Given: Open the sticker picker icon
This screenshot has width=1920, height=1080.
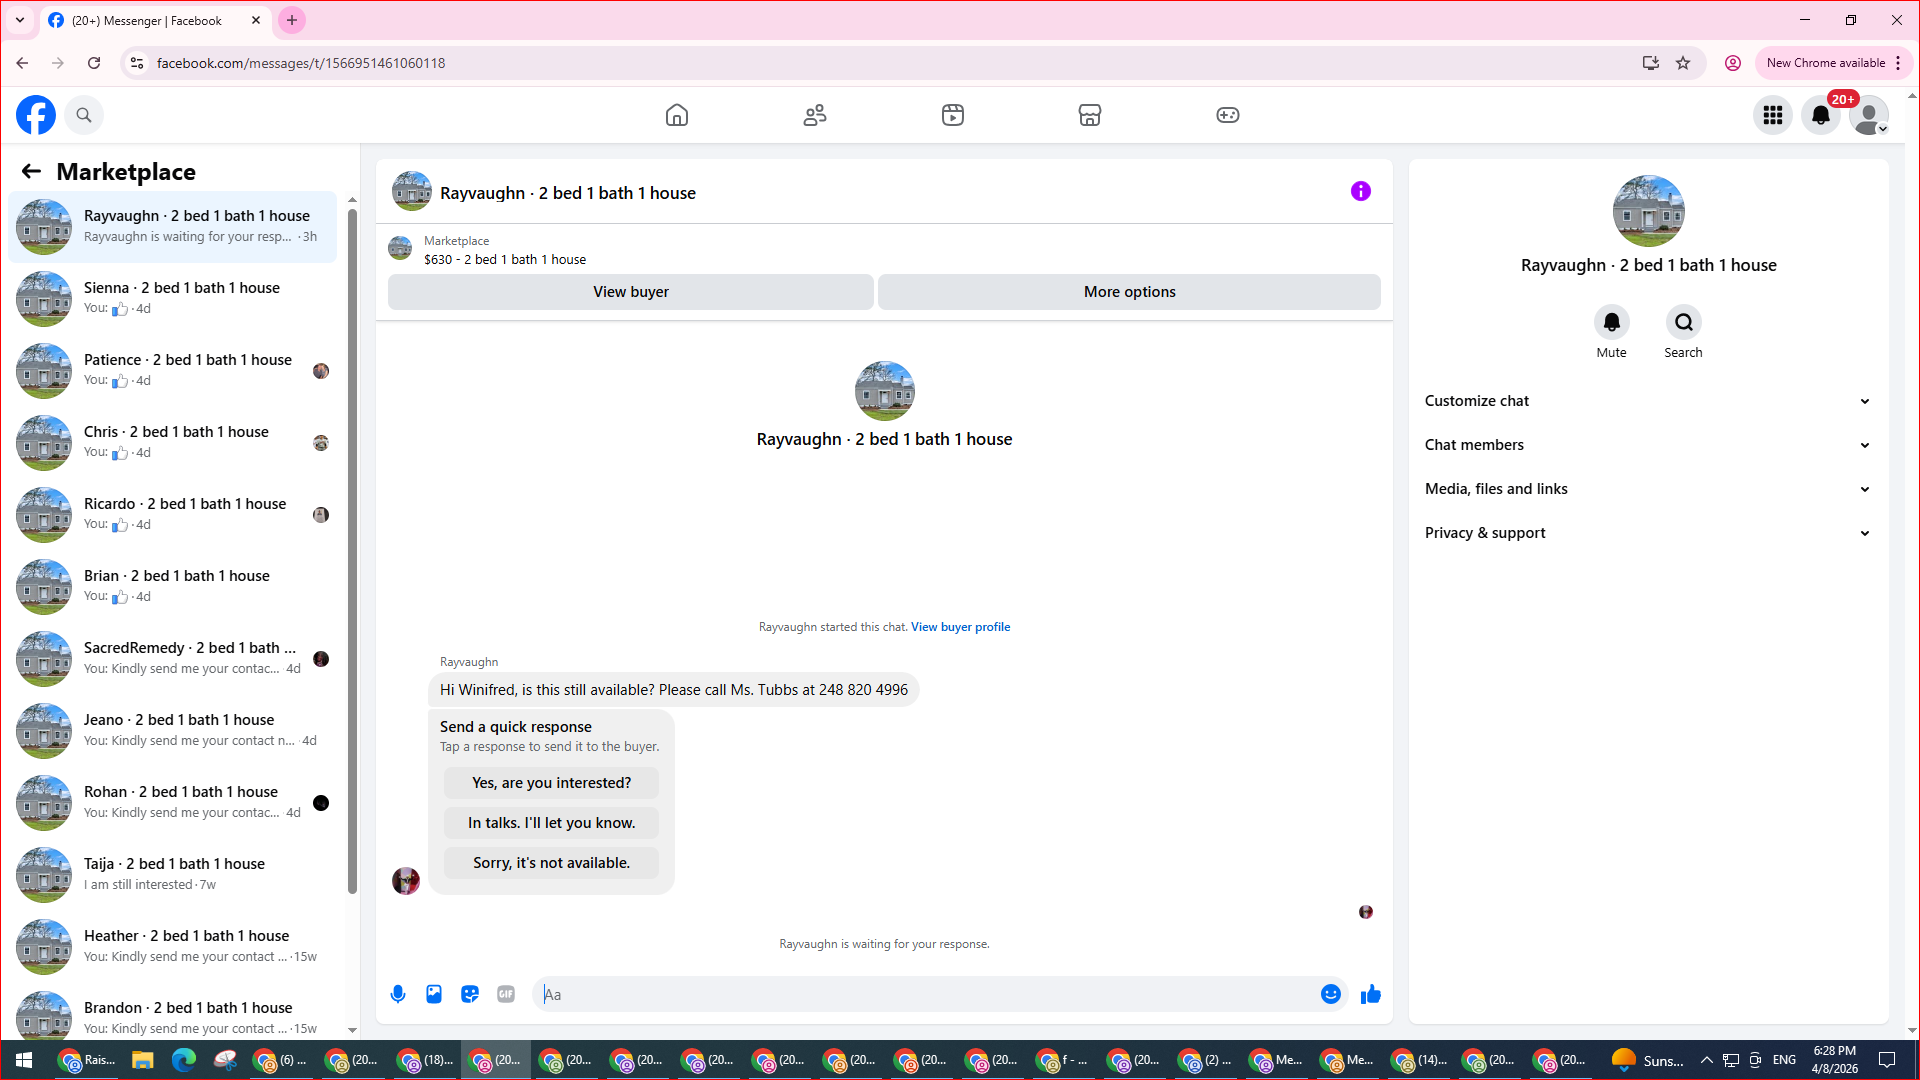Looking at the screenshot, I should click(470, 994).
